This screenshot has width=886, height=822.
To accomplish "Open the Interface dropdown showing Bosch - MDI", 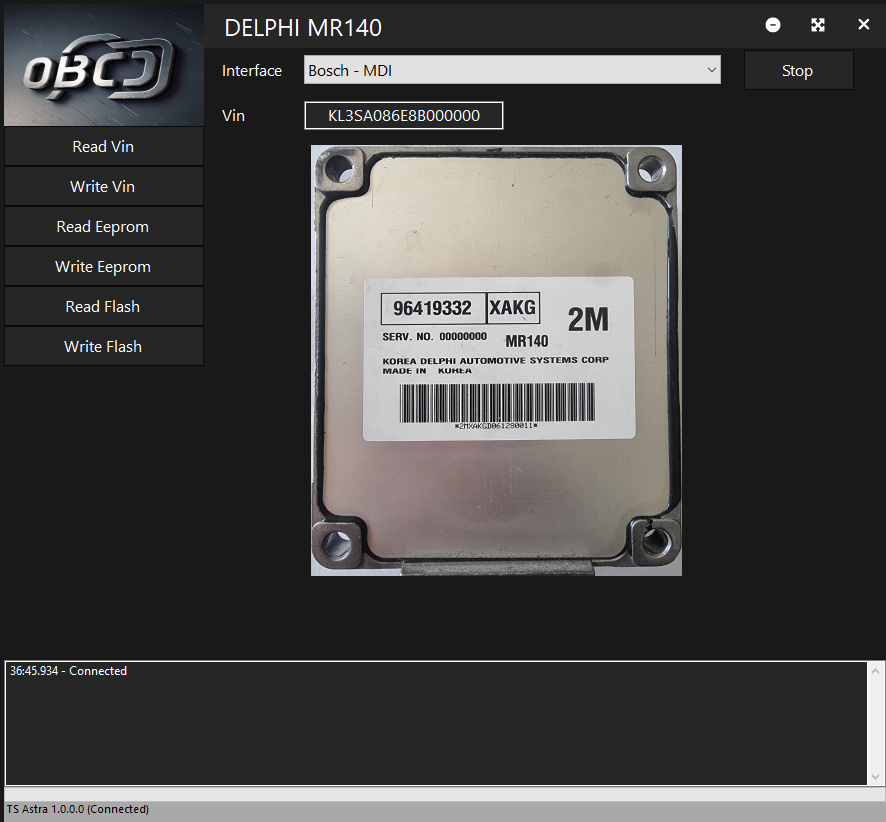I will click(512, 70).
